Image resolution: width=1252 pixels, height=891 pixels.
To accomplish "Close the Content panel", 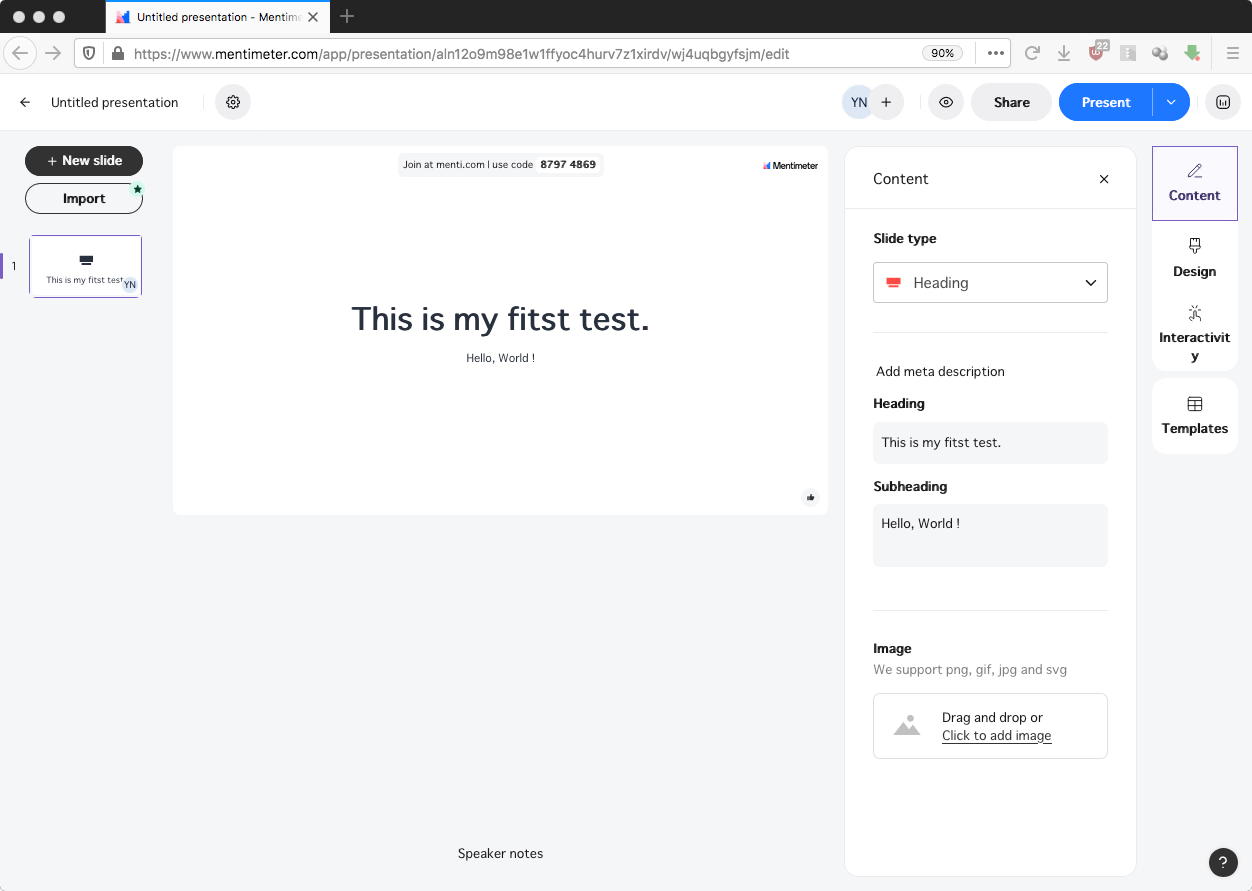I will click(x=1104, y=179).
